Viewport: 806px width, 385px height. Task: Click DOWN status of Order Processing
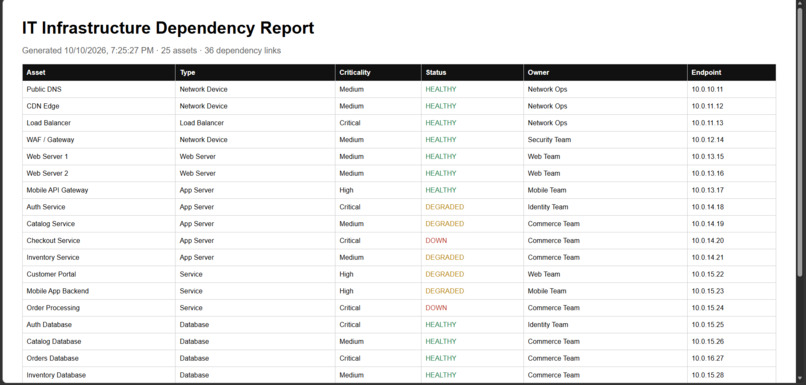point(436,308)
